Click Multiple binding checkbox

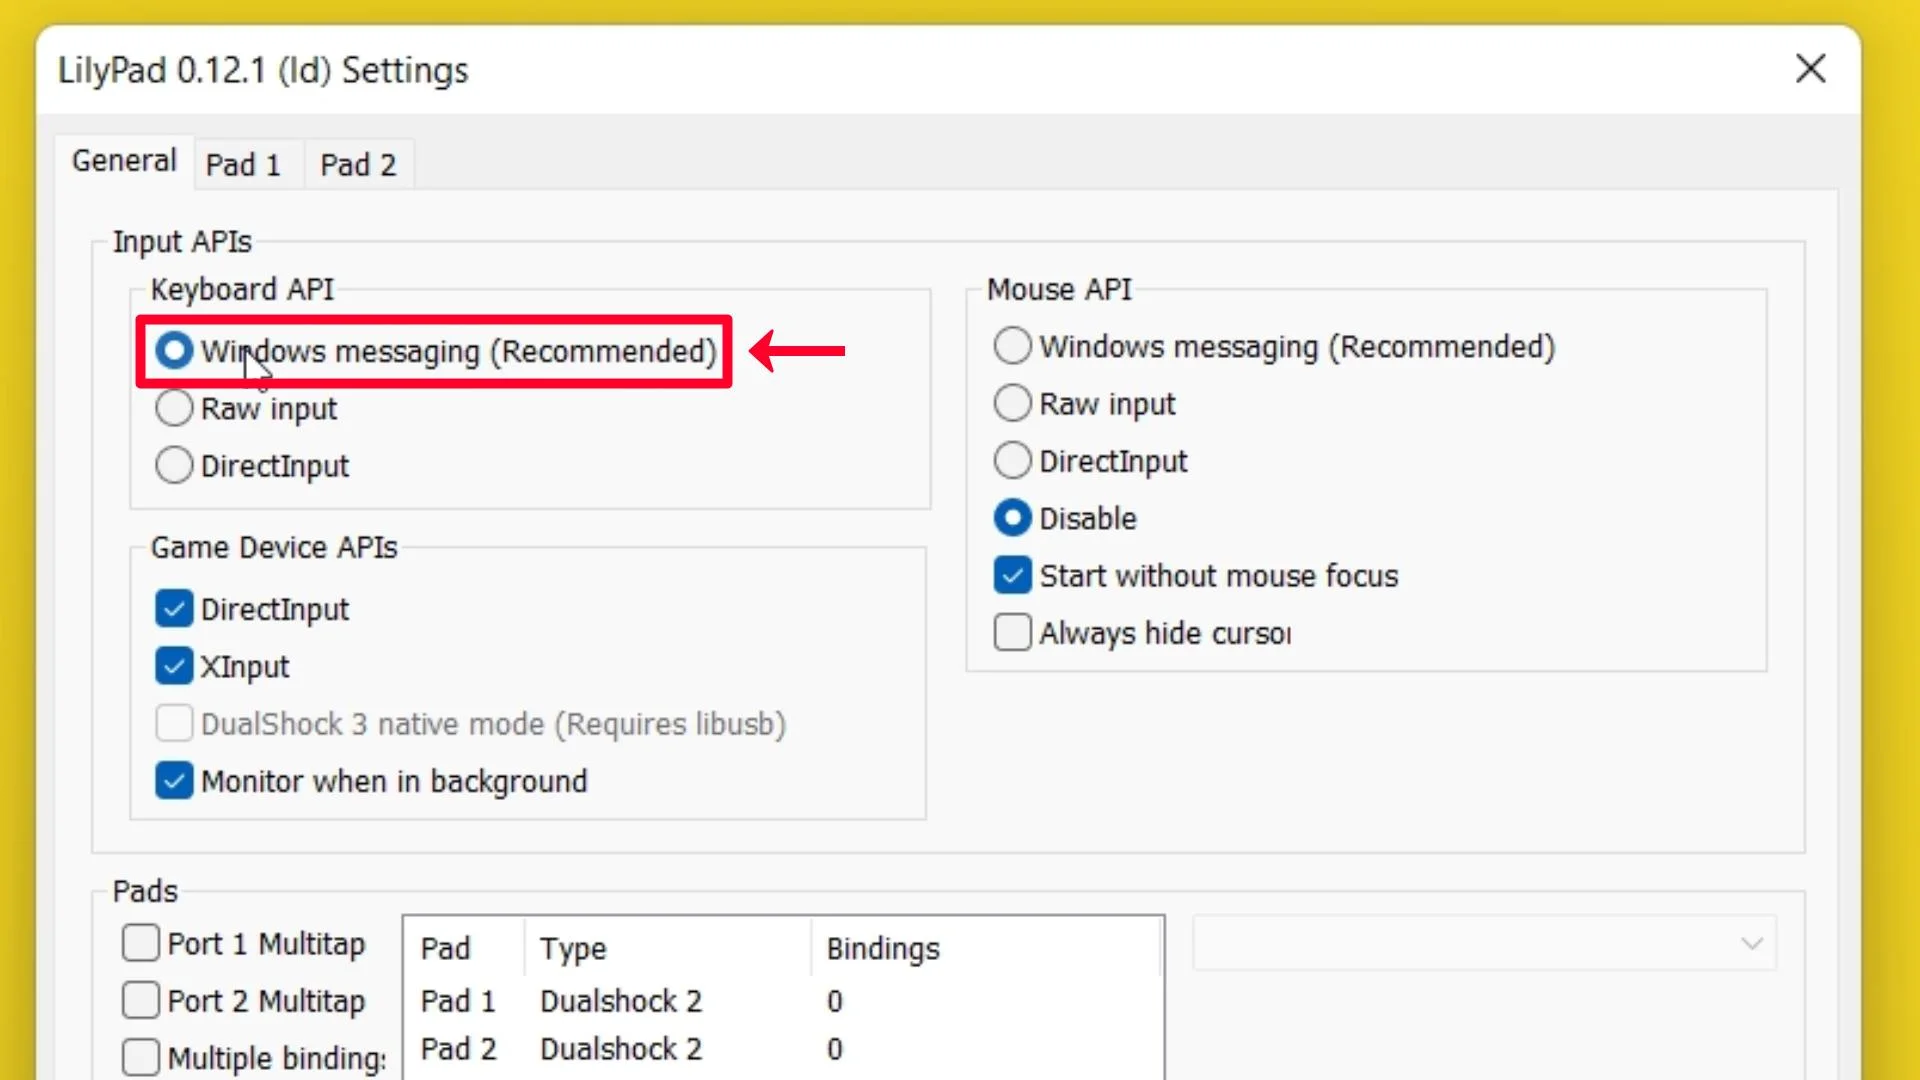pos(140,1056)
